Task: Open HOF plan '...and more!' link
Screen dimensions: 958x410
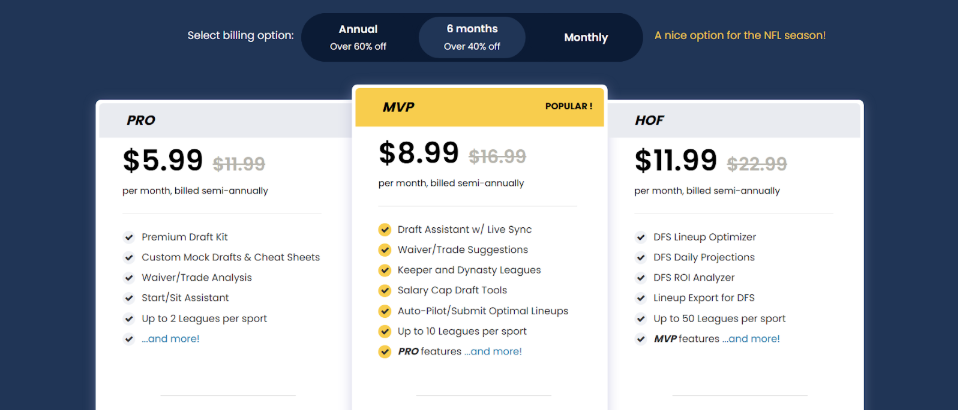Action: pos(751,339)
